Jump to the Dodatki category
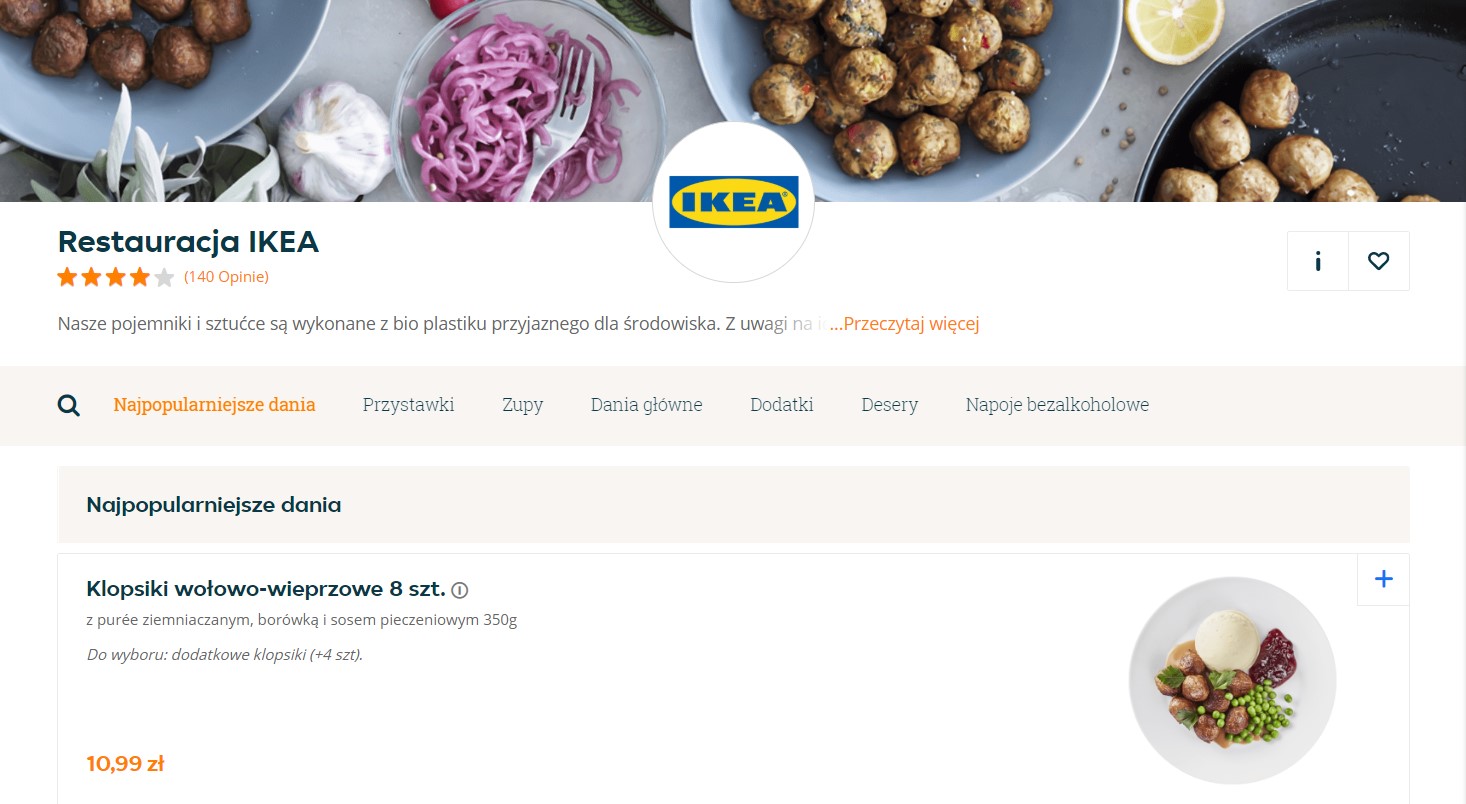 coord(782,405)
